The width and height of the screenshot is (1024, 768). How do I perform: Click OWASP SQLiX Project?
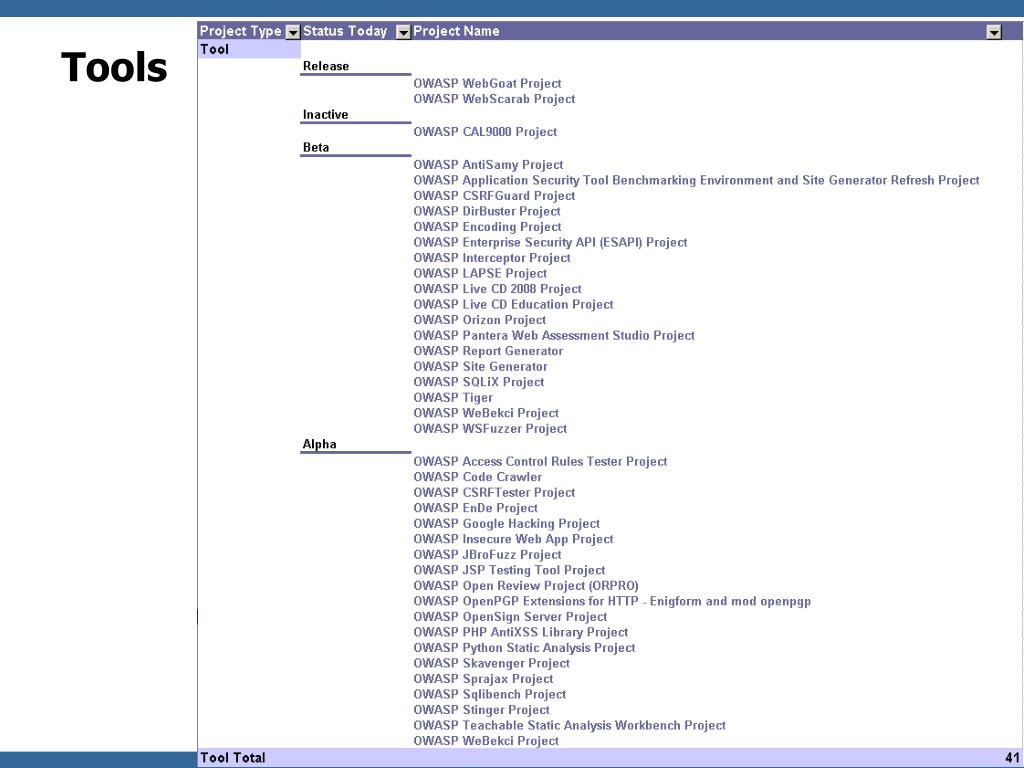[x=479, y=382]
